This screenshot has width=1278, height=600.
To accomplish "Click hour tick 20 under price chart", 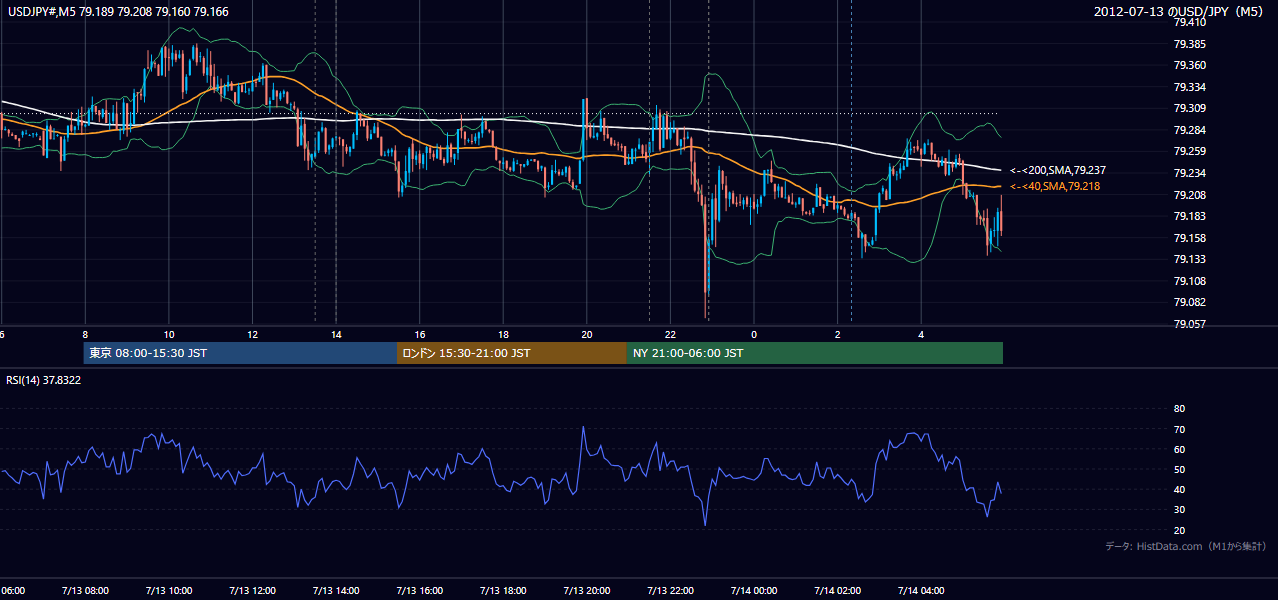I will (x=587, y=334).
